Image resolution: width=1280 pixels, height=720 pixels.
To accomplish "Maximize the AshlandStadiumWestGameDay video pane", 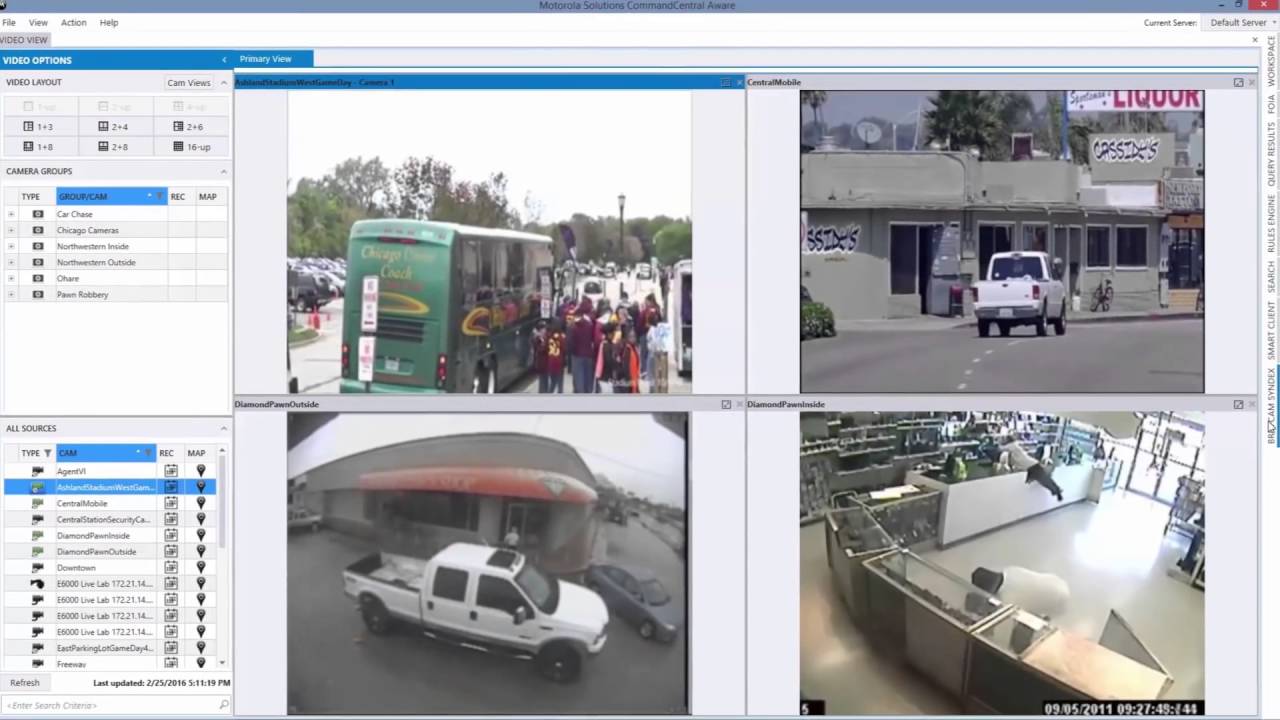I will tap(726, 82).
